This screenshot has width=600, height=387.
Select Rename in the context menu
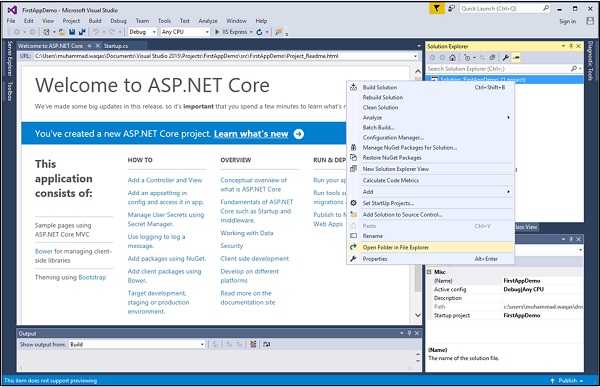pos(430,236)
